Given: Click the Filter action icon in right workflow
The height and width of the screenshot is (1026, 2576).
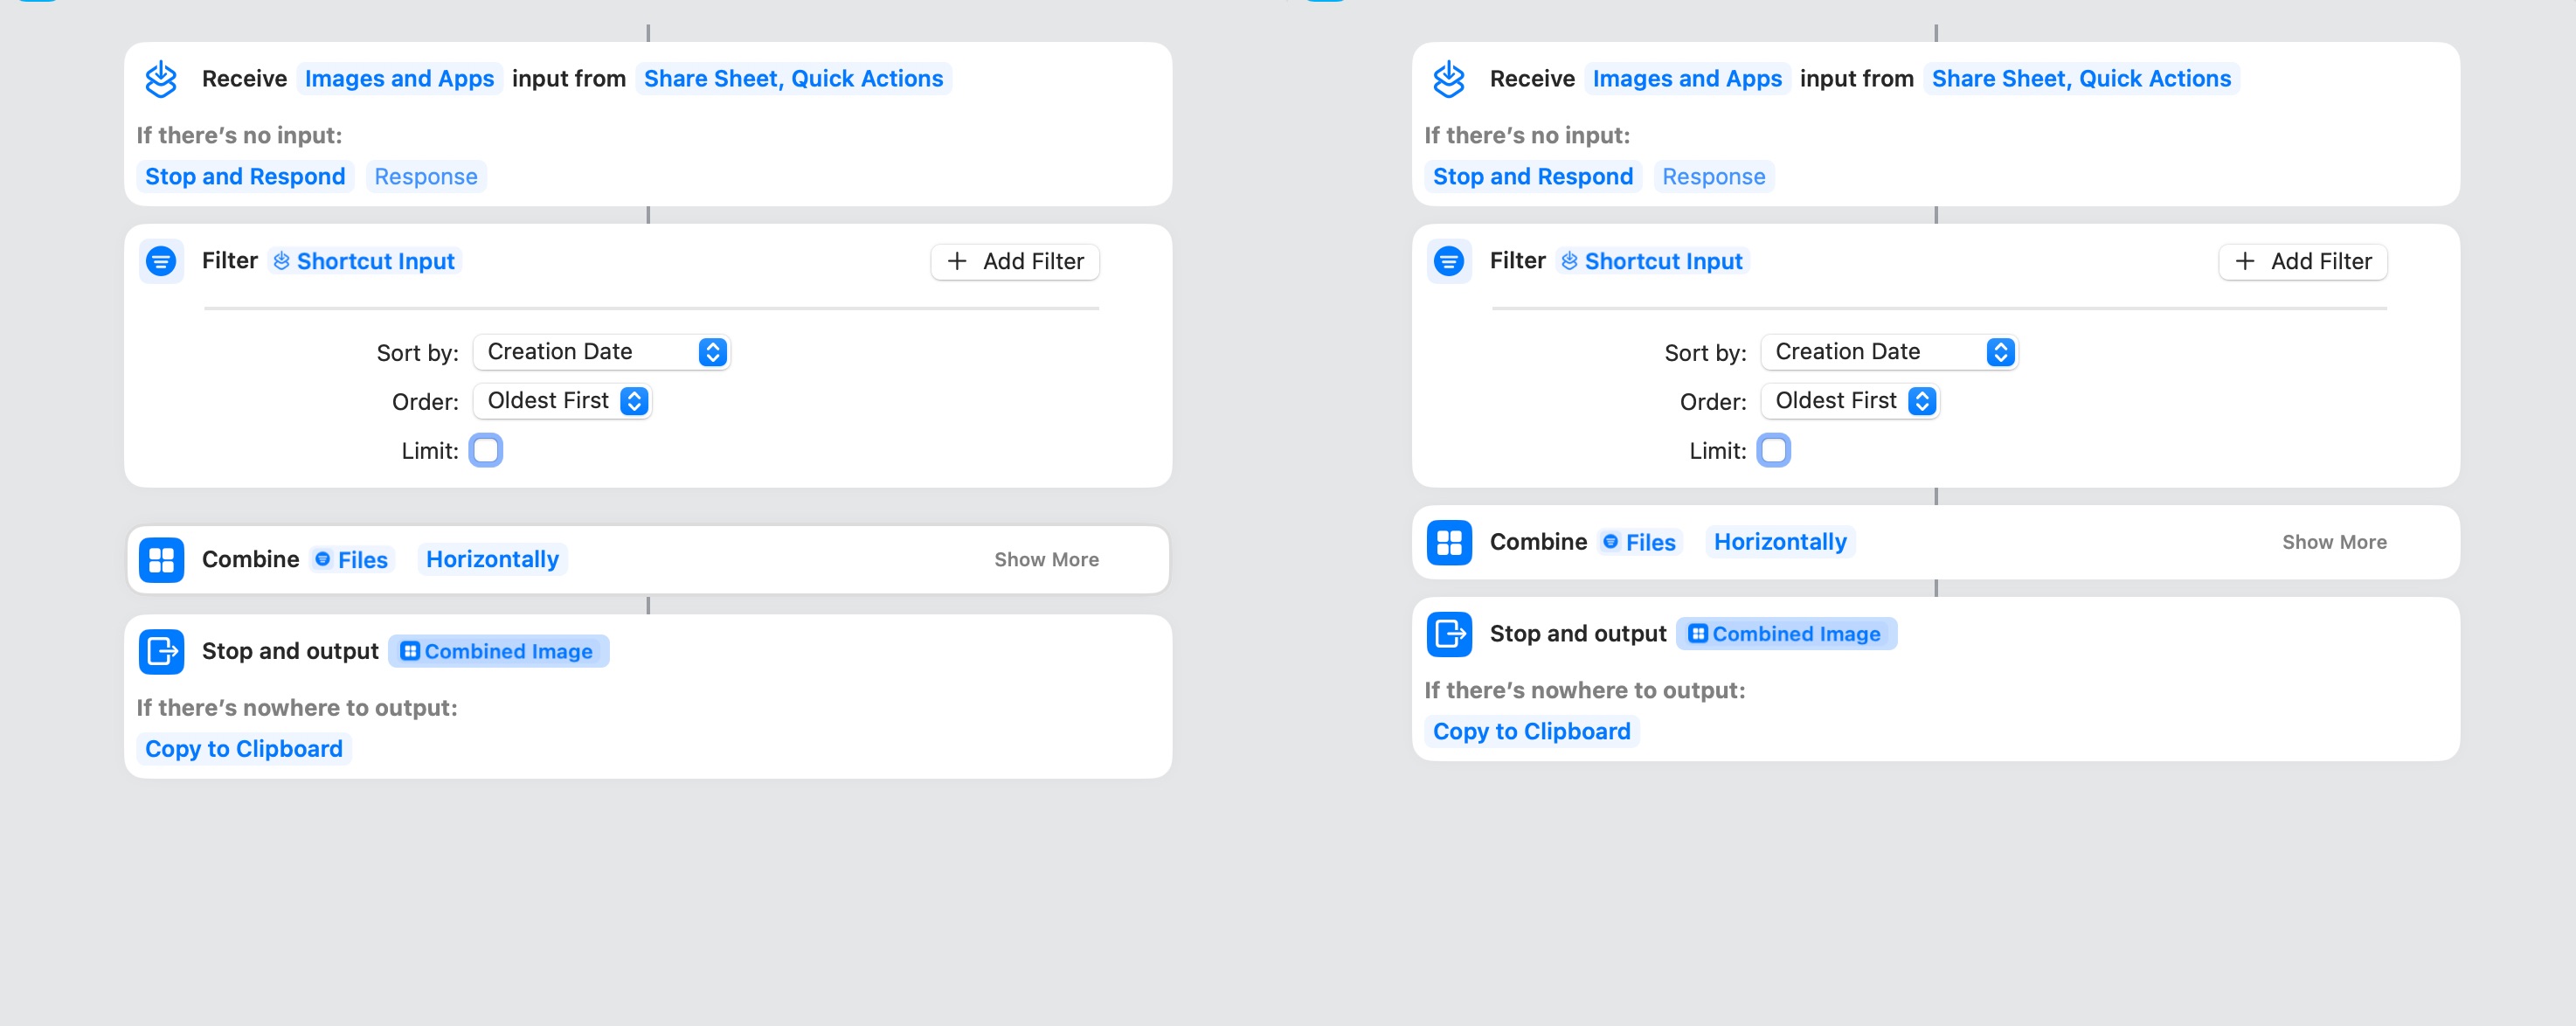Looking at the screenshot, I should pyautogui.click(x=1449, y=261).
